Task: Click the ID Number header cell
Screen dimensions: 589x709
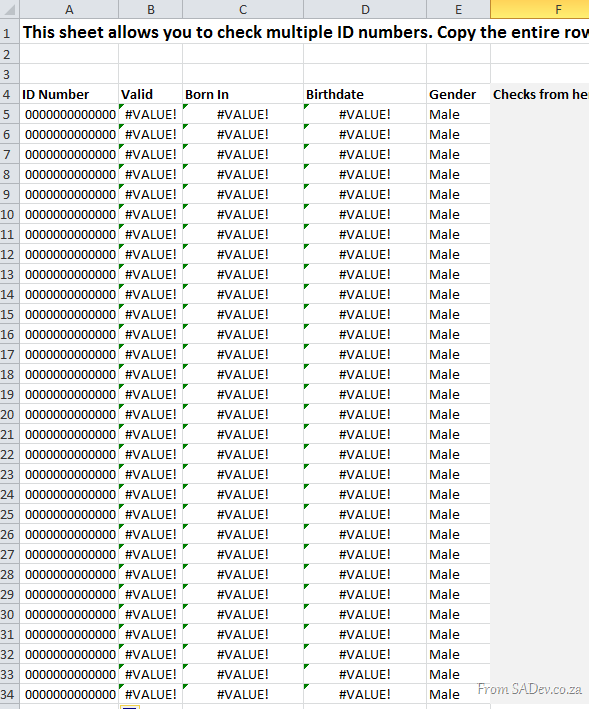Action: 69,94
